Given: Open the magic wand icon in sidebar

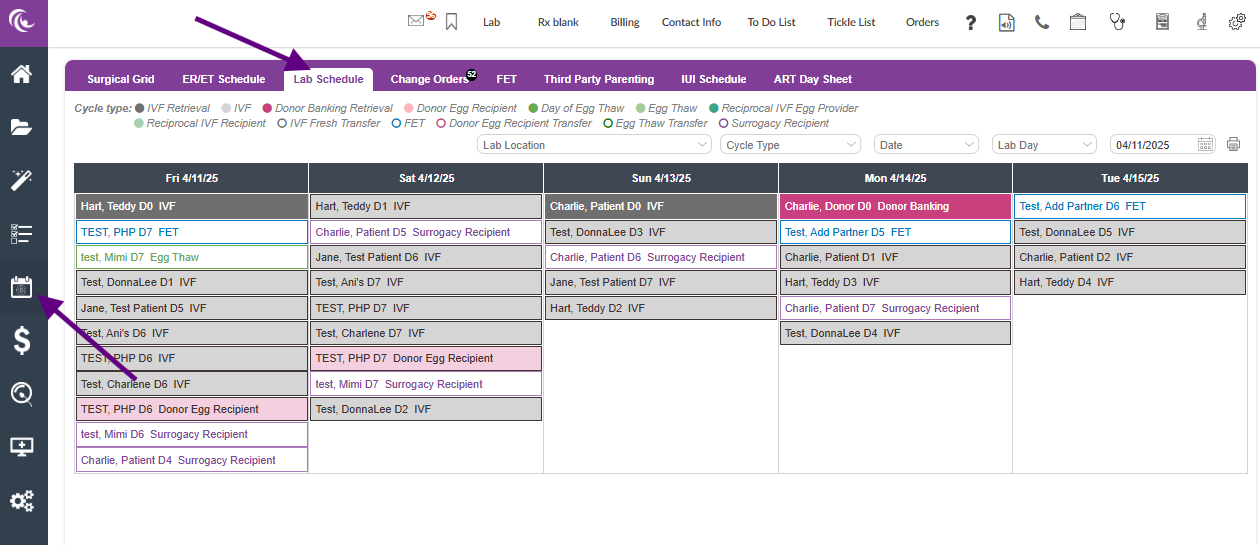Looking at the screenshot, I should tap(22, 180).
